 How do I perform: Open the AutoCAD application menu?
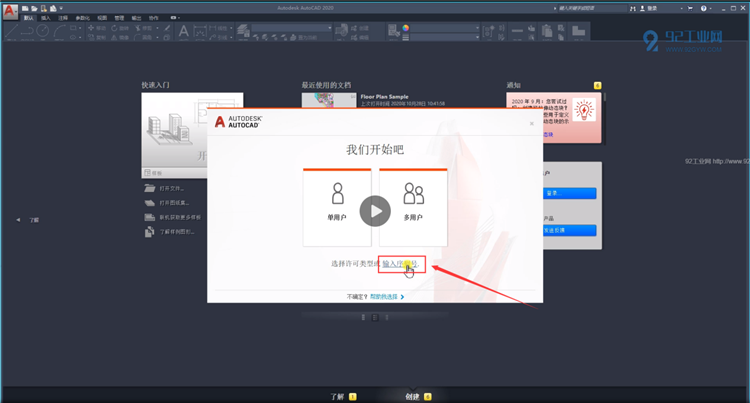[10, 11]
